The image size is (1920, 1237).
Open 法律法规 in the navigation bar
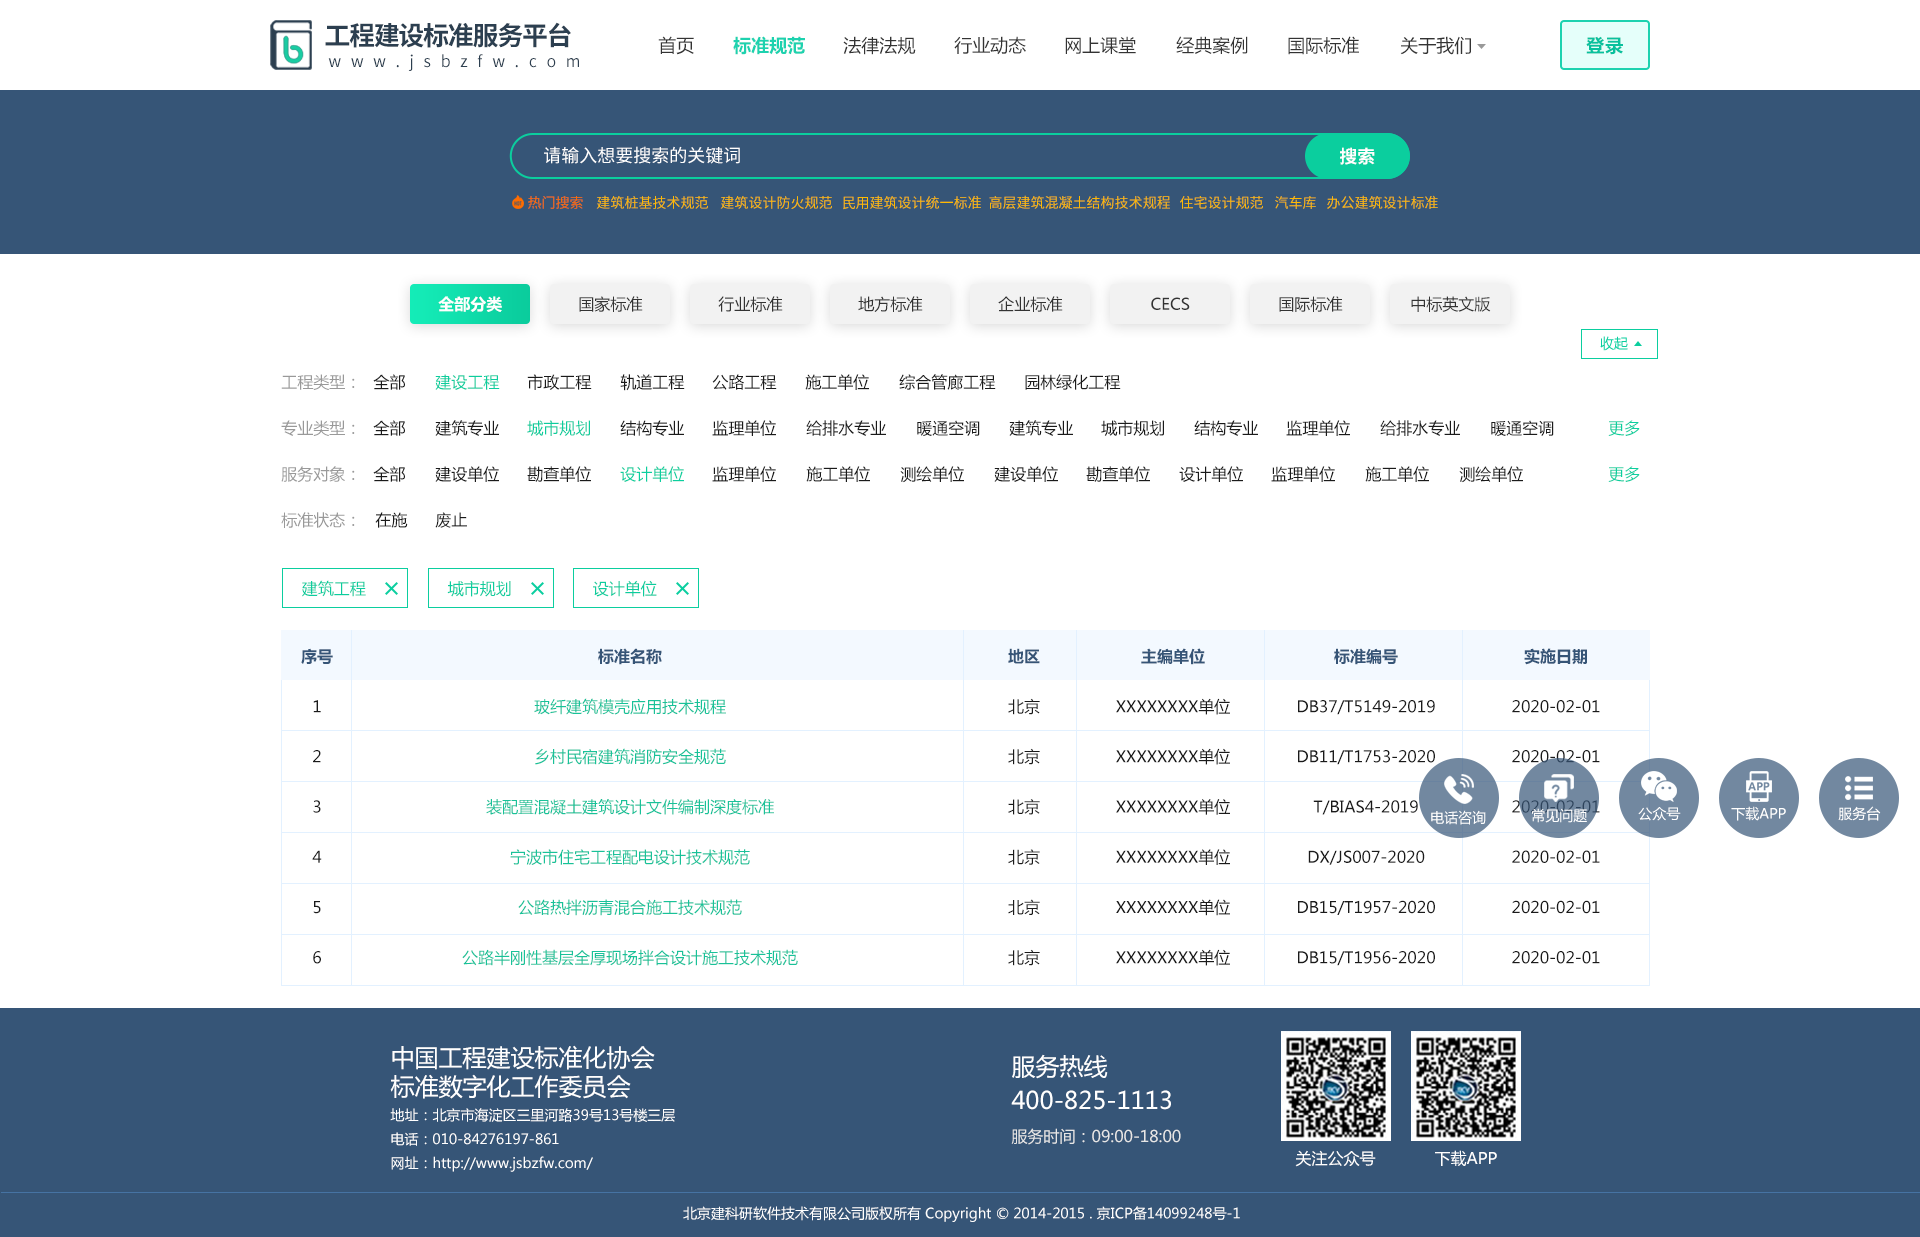point(879,46)
